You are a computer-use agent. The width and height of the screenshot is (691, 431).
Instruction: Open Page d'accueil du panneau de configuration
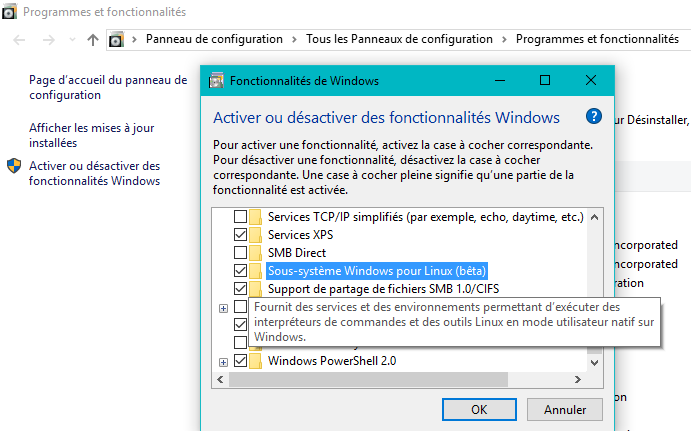pos(108,87)
